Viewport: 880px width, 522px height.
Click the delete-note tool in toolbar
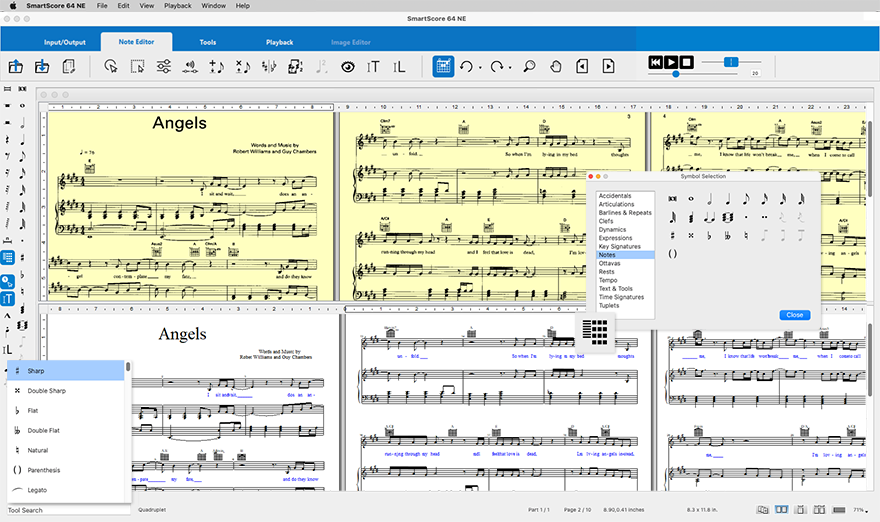click(242, 67)
